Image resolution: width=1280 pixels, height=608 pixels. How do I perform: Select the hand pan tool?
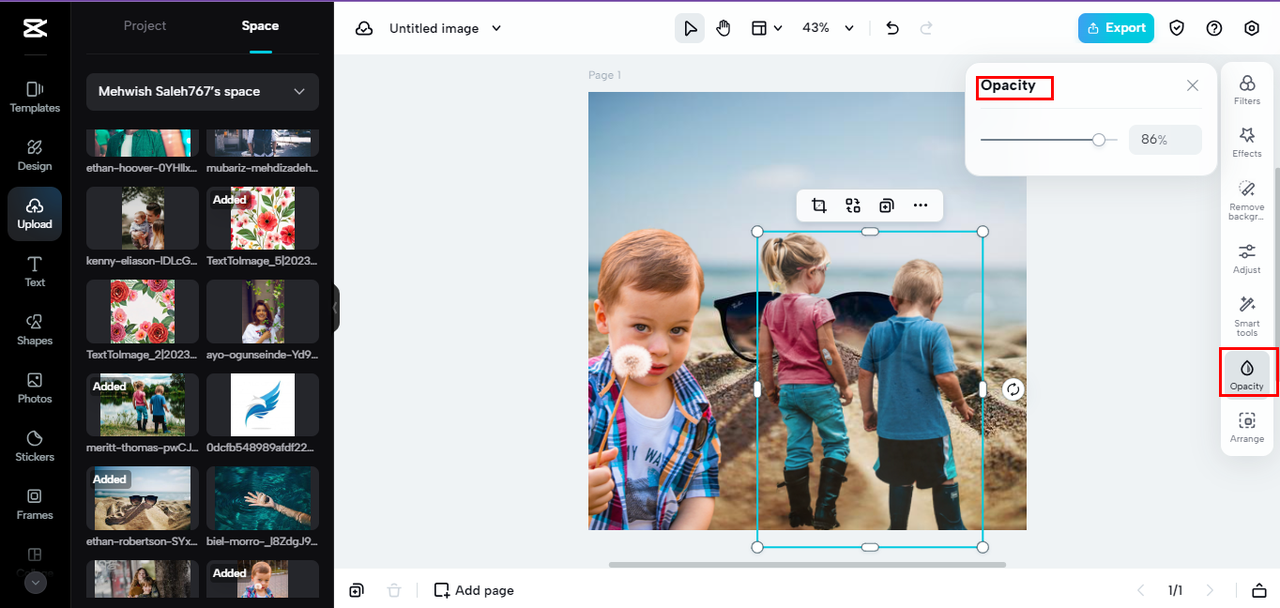pos(724,28)
